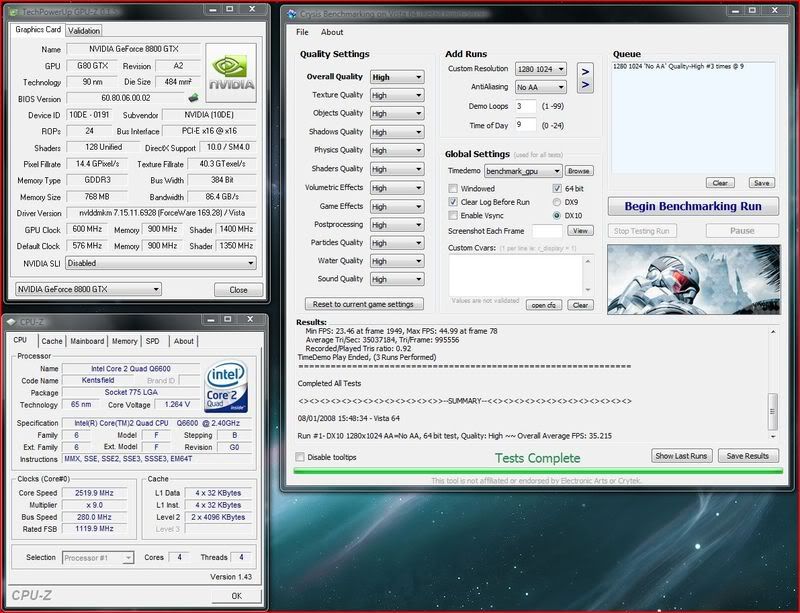Select the DX9 radio button

(x=557, y=202)
